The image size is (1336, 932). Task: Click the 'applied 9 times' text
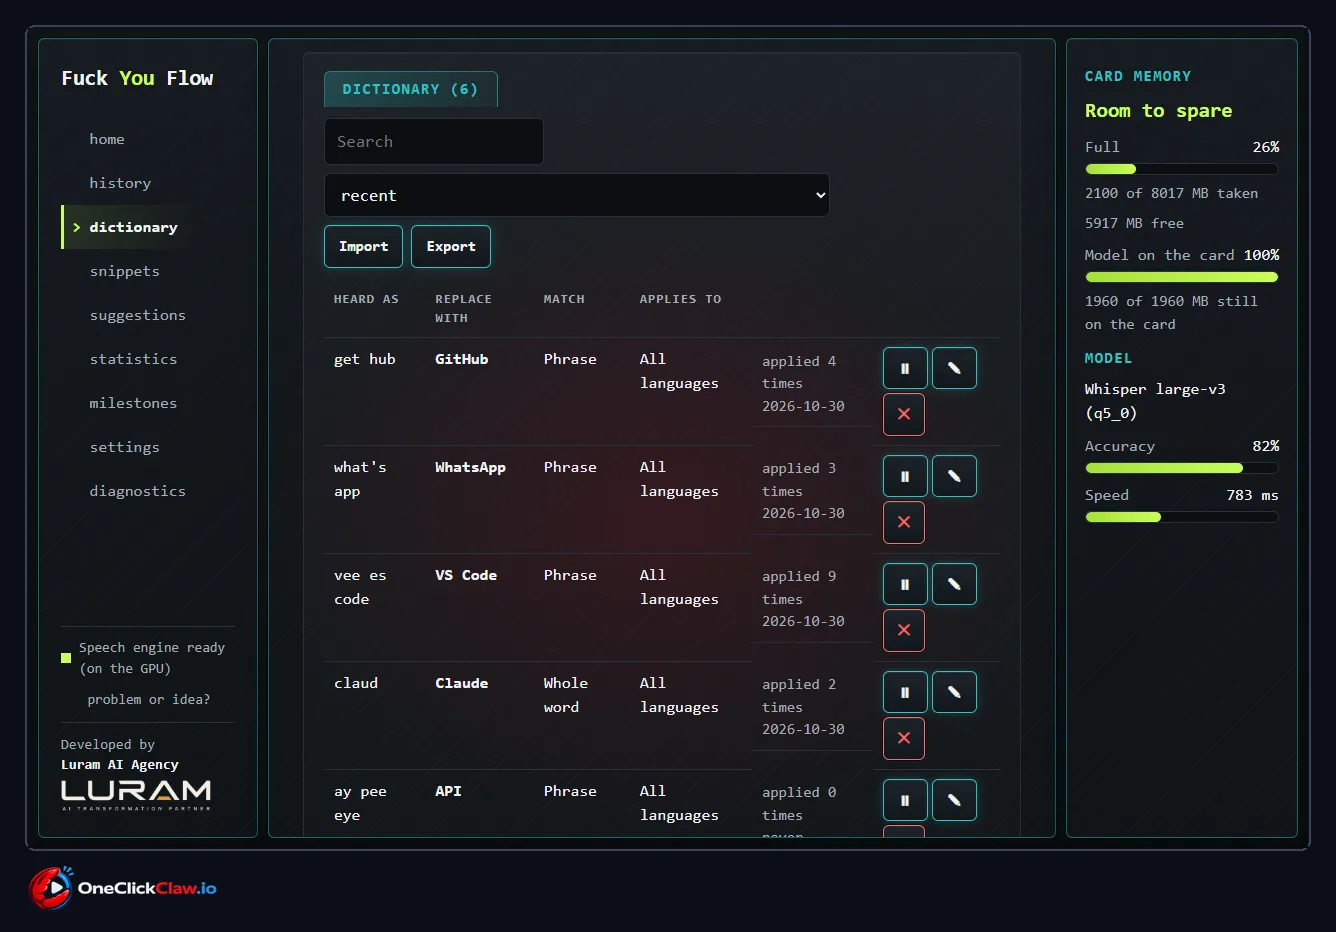799,588
